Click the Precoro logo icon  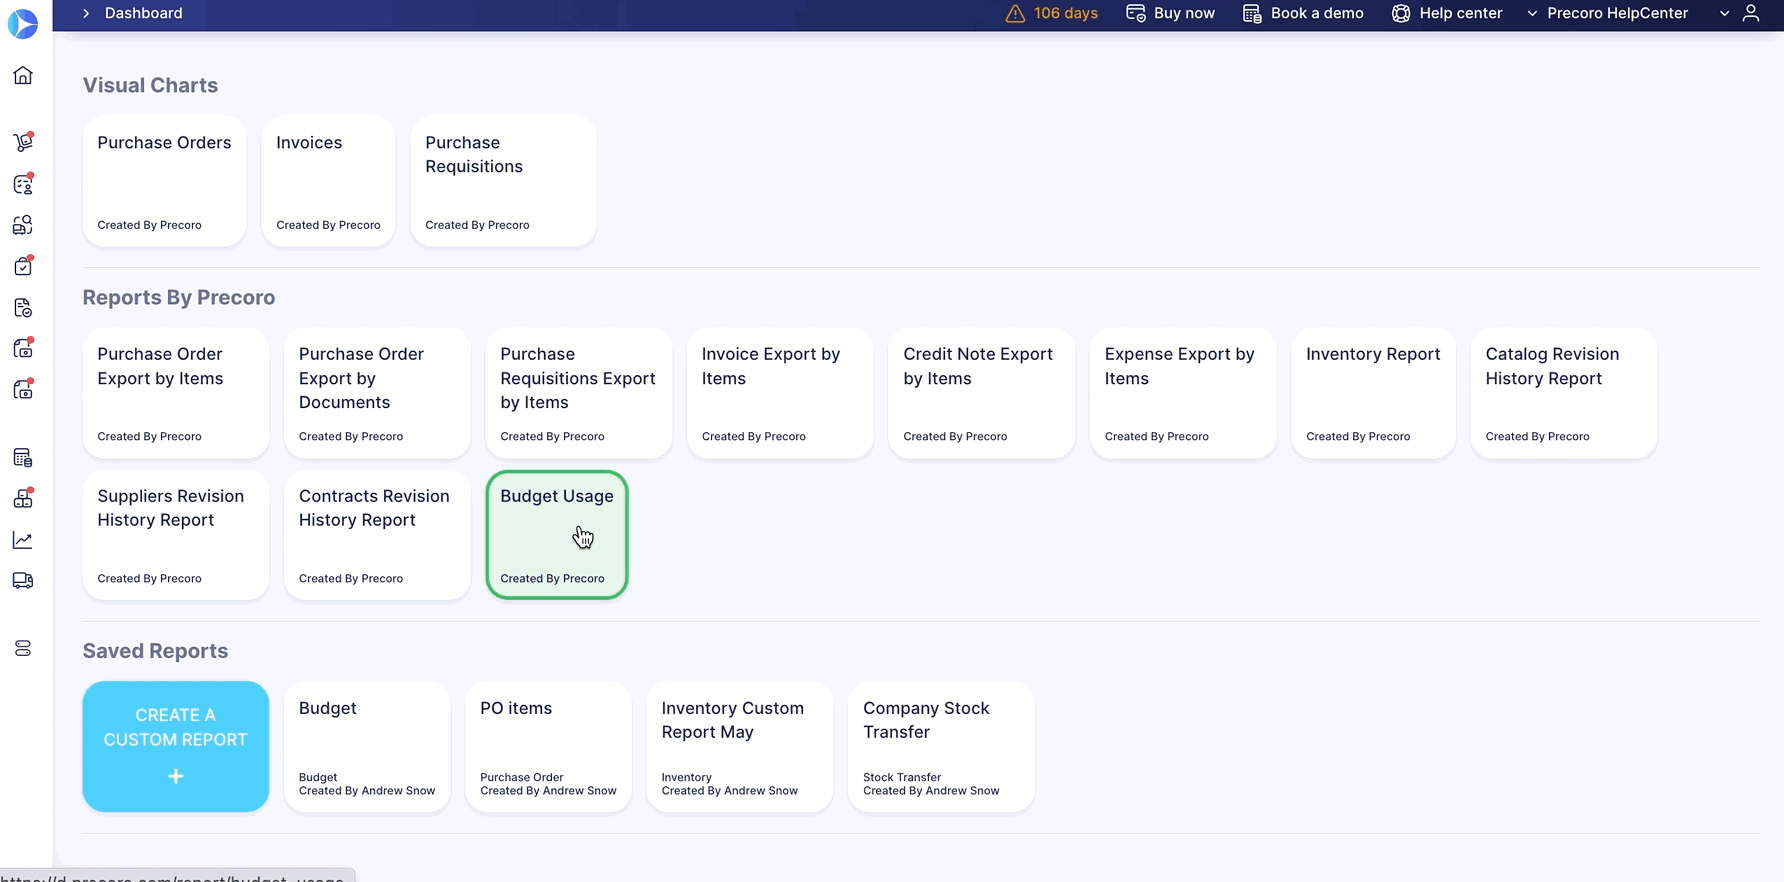23,23
